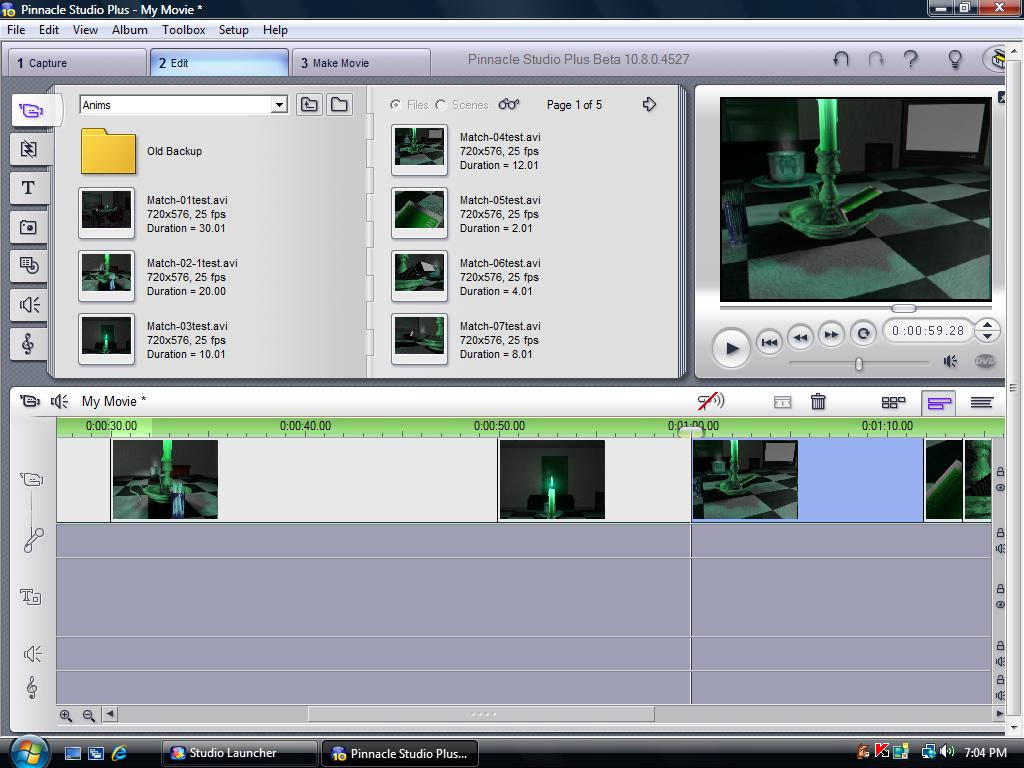Open the audio toolbox icon
The height and width of the screenshot is (768, 1024).
coord(59,401)
